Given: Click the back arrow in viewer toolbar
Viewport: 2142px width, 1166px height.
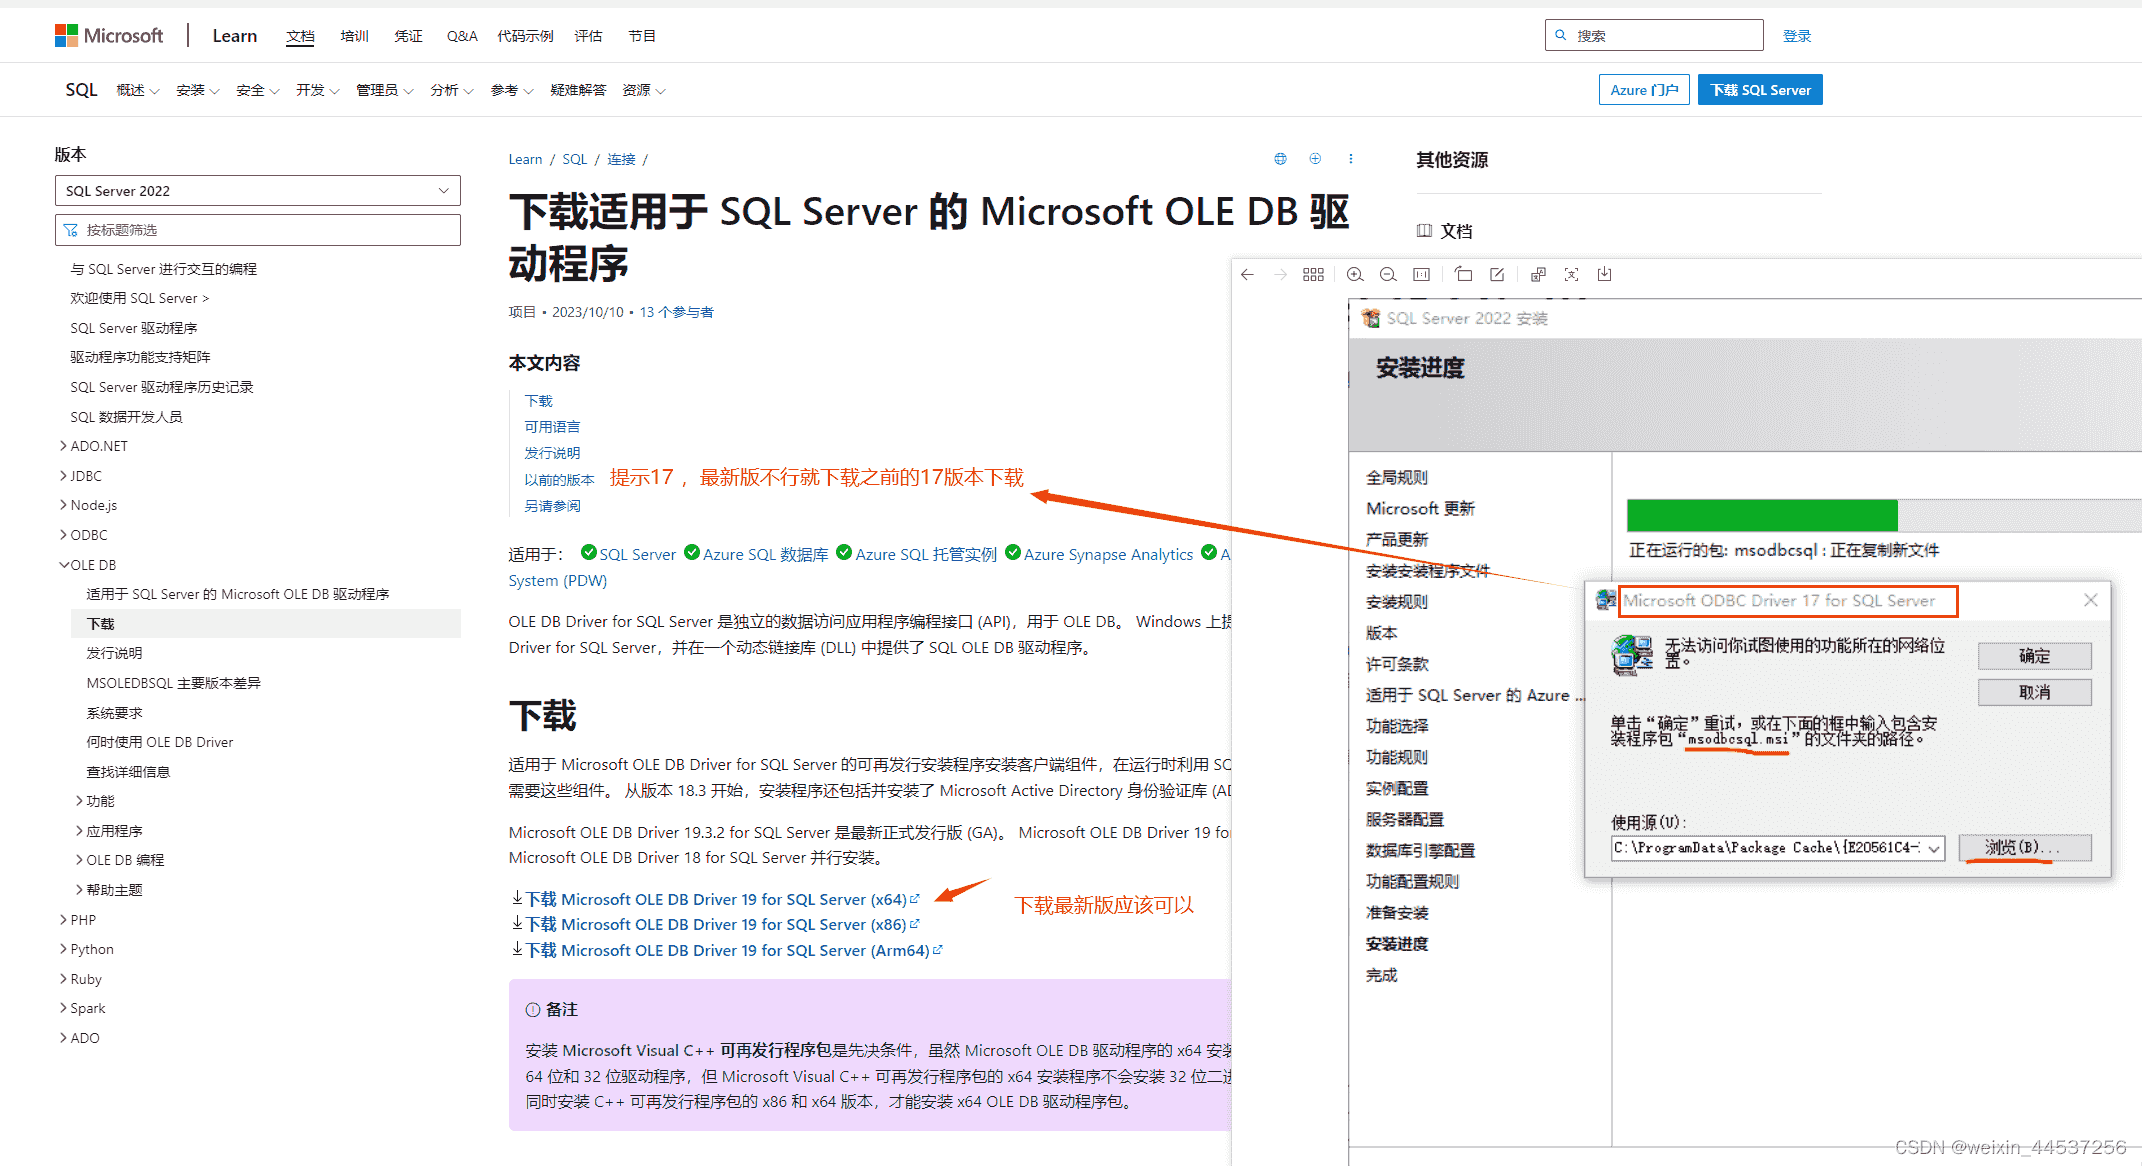Looking at the screenshot, I should tap(1247, 275).
